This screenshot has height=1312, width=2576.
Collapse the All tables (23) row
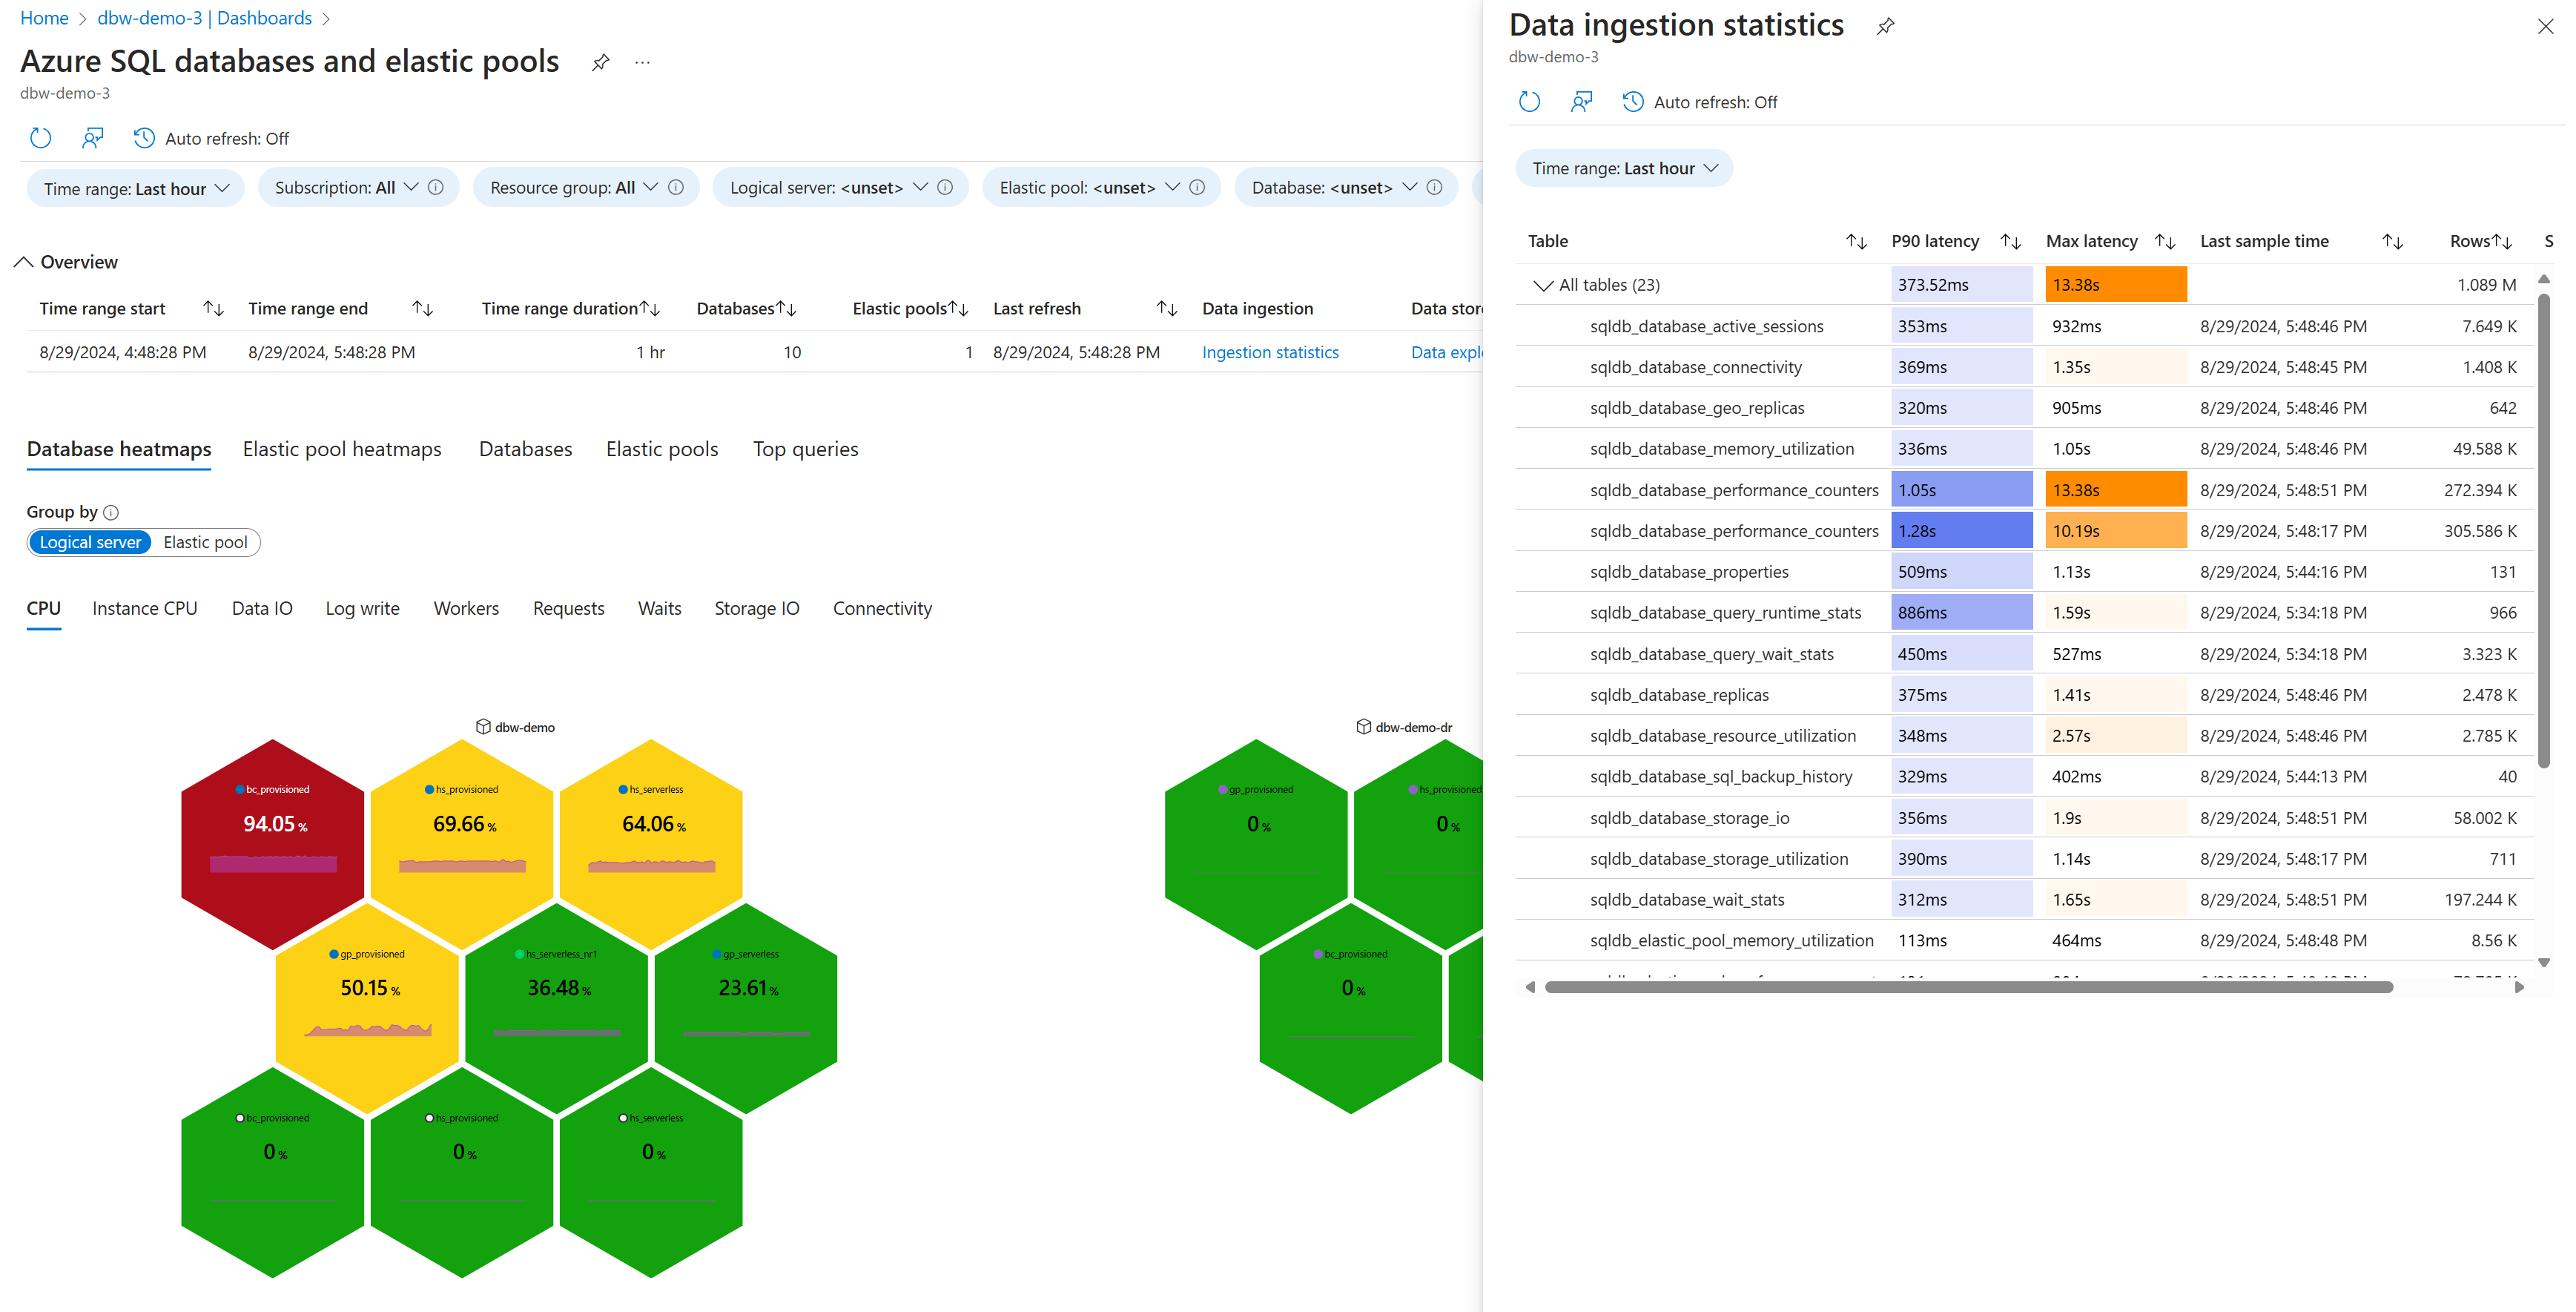click(x=1543, y=286)
